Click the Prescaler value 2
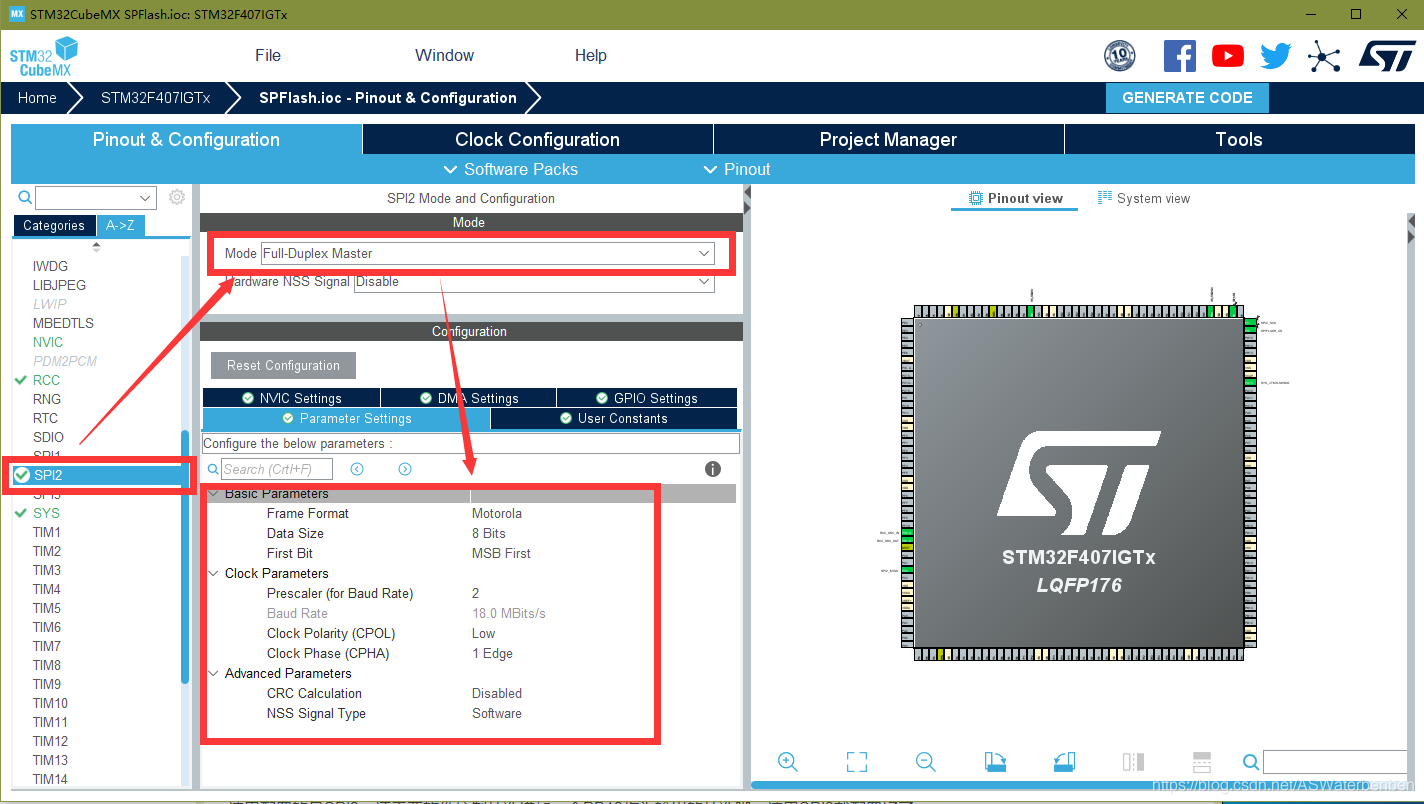The image size is (1424, 804). pyautogui.click(x=476, y=594)
